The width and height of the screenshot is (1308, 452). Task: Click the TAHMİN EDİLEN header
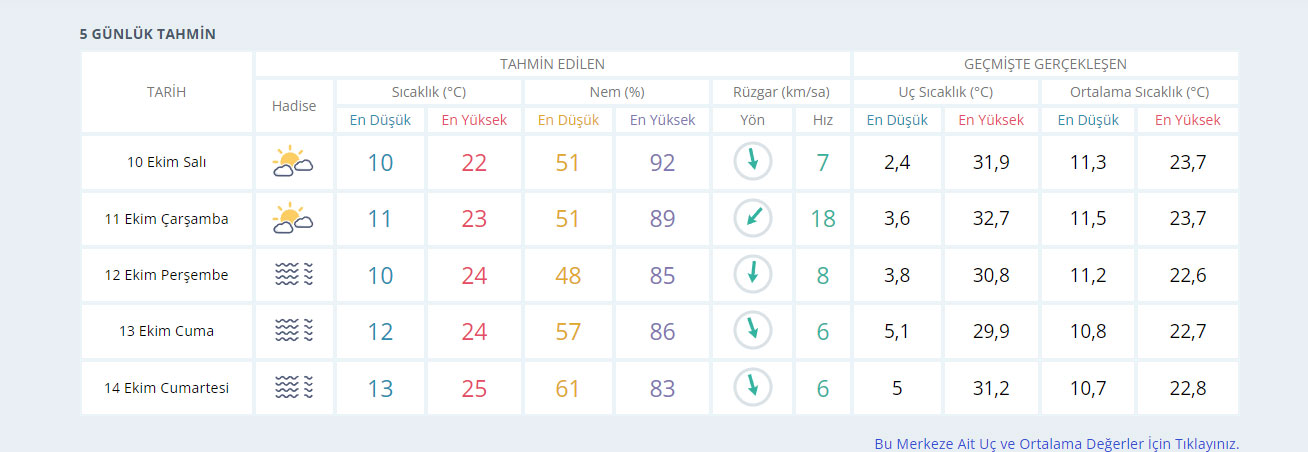pyautogui.click(x=552, y=64)
